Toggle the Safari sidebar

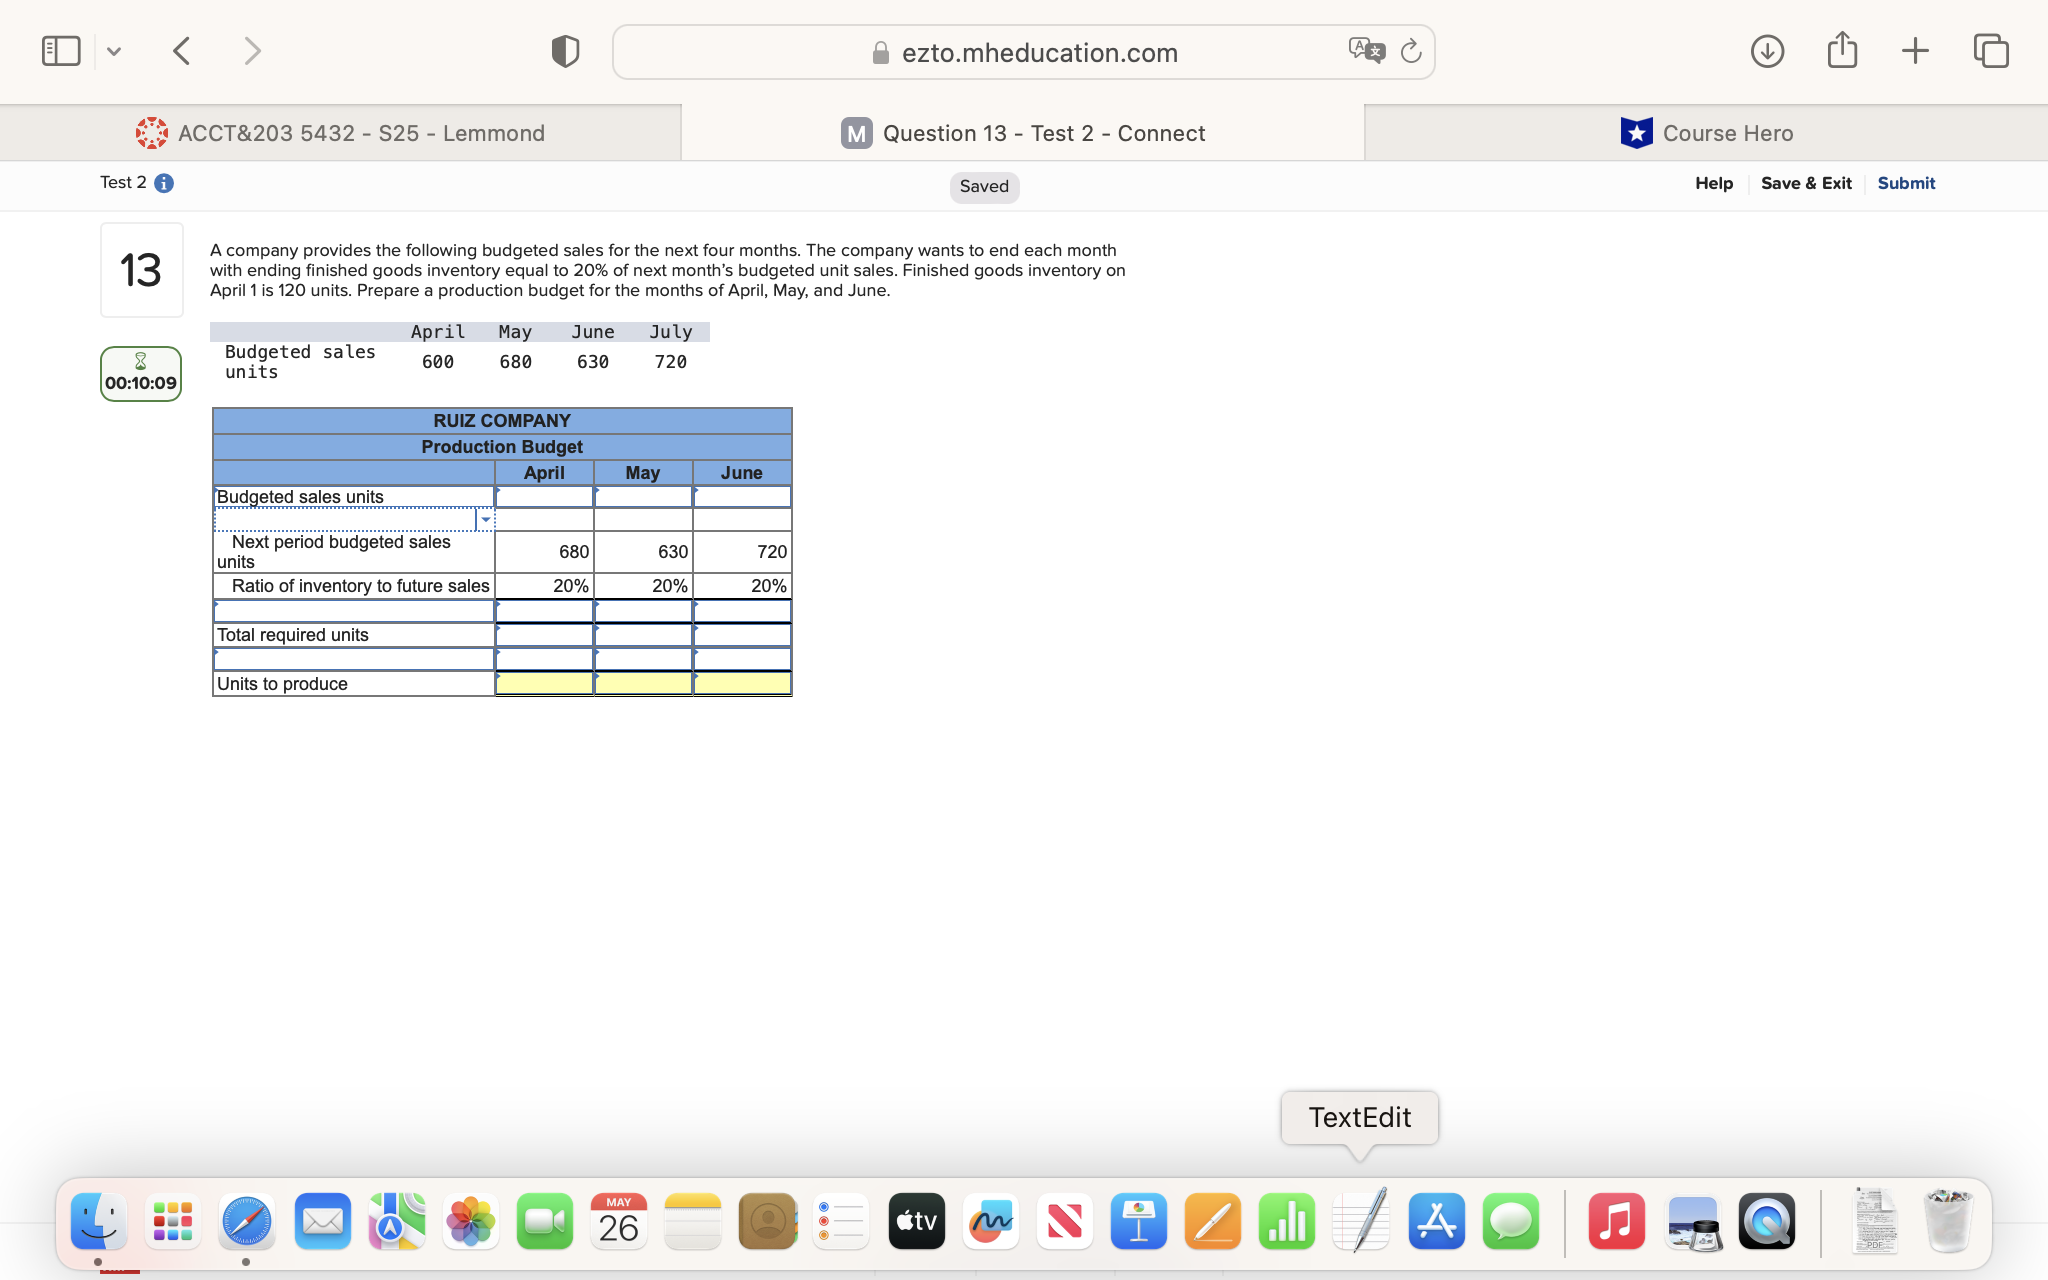tap(61, 50)
